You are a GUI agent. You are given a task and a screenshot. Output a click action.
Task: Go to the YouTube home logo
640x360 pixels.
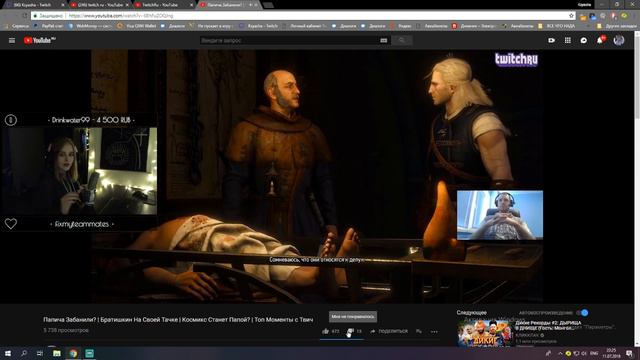[x=40, y=40]
